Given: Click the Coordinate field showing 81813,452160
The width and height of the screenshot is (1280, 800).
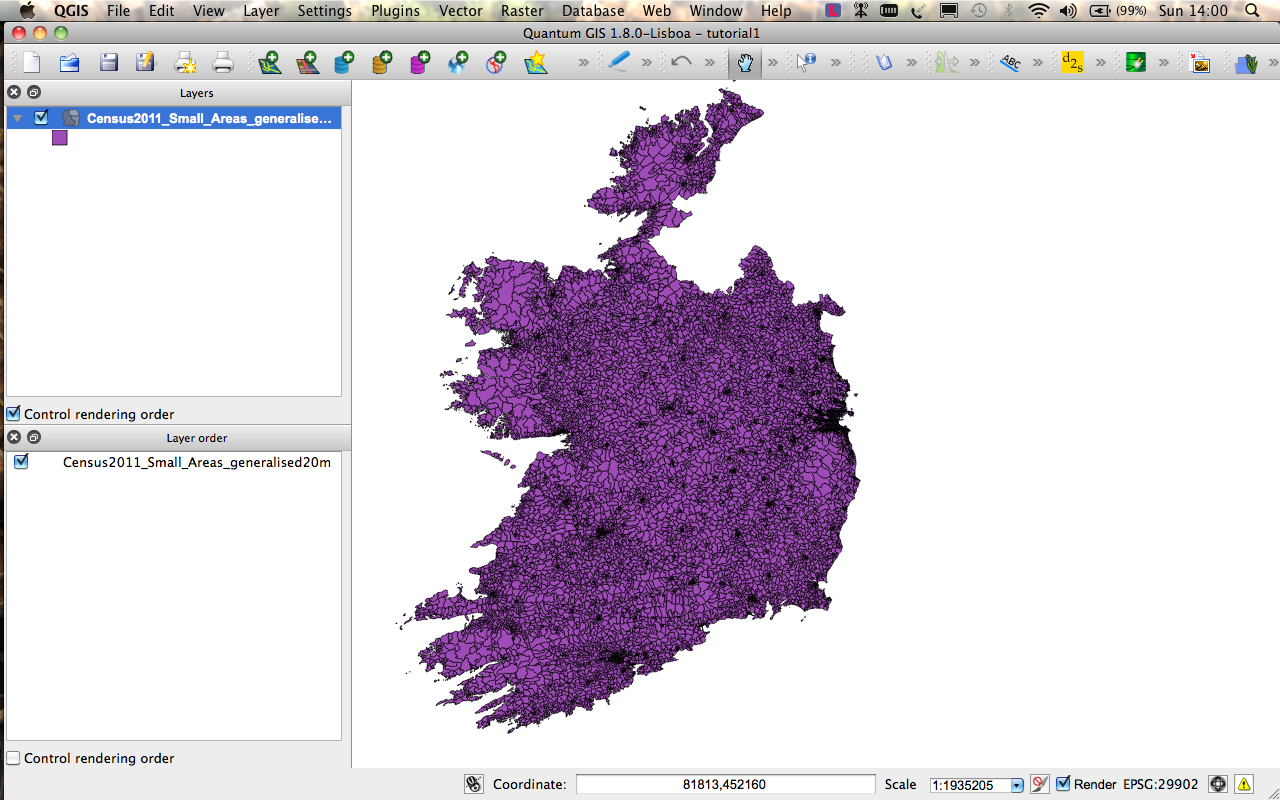Looking at the screenshot, I should (725, 784).
